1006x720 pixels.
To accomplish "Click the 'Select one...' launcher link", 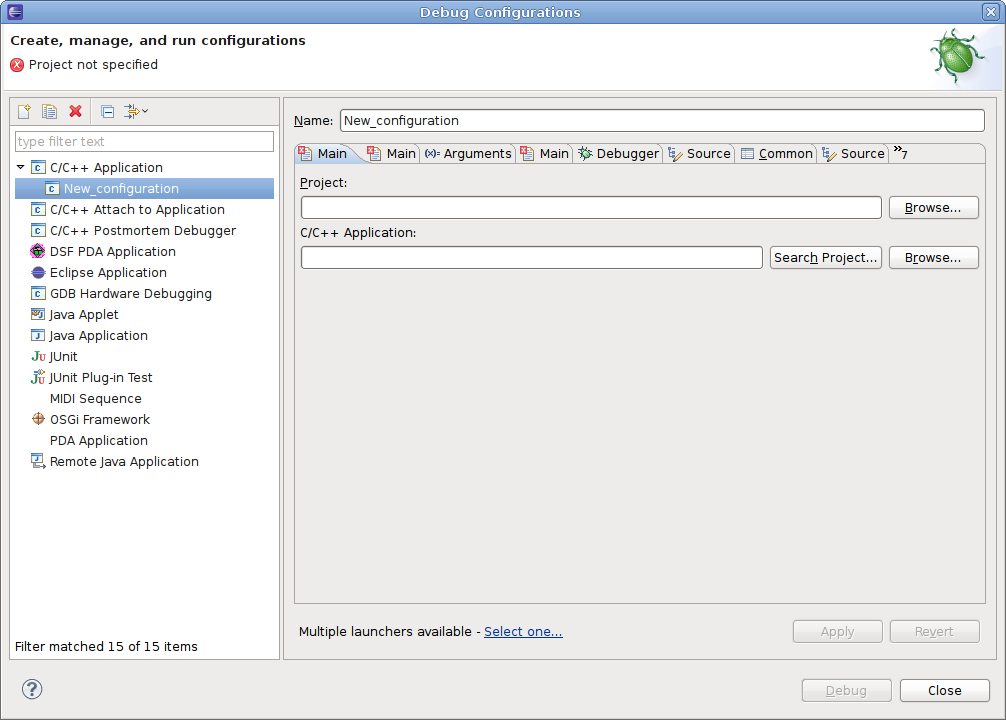I will point(523,632).
